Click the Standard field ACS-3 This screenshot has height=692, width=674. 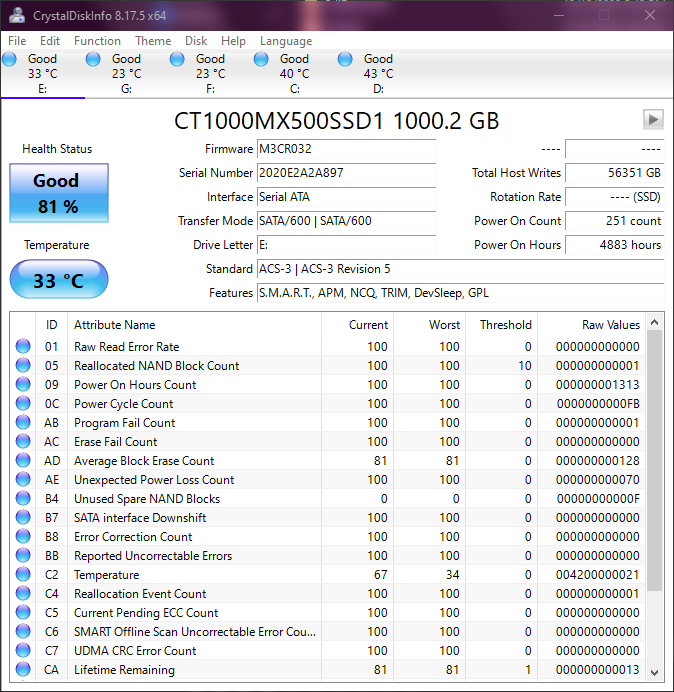[x=460, y=269]
